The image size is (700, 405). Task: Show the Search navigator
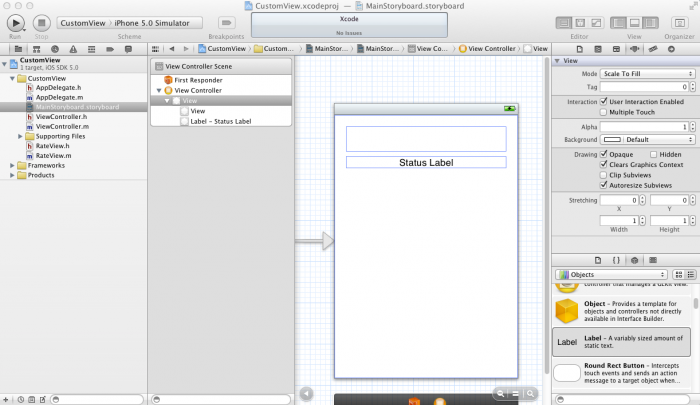(x=55, y=49)
